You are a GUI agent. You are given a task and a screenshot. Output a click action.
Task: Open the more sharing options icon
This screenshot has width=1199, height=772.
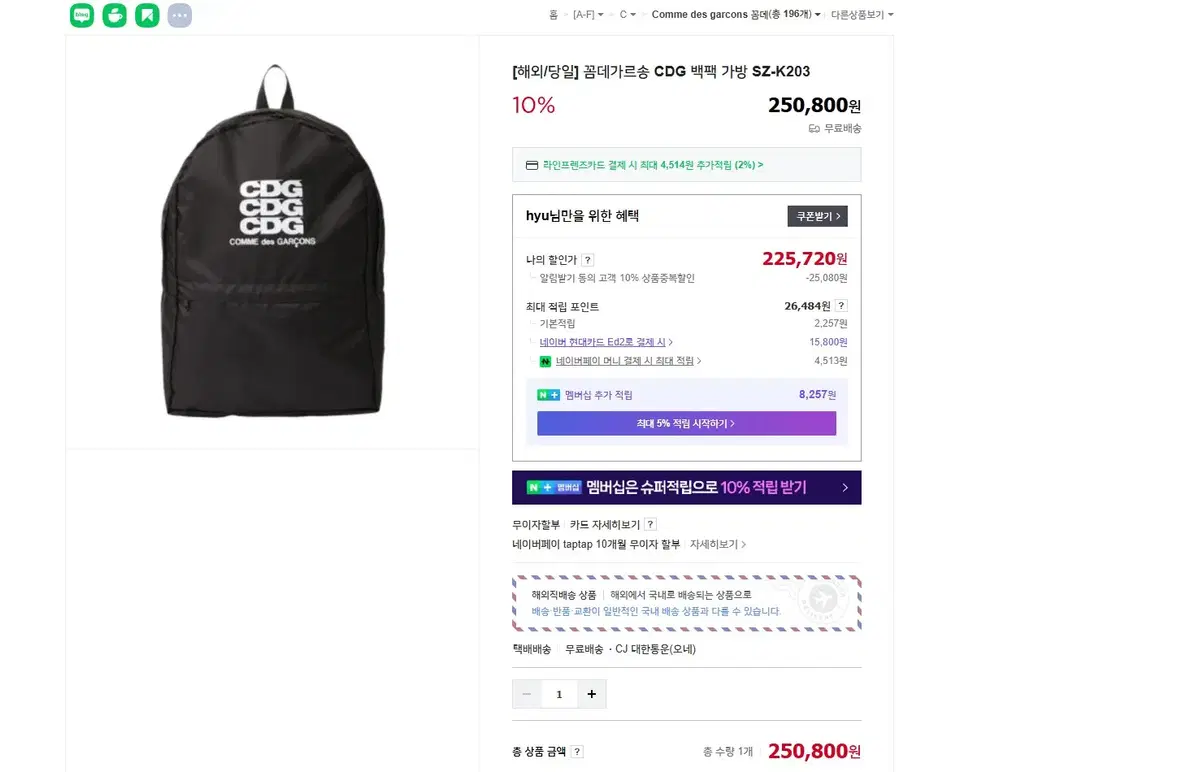(x=179, y=15)
